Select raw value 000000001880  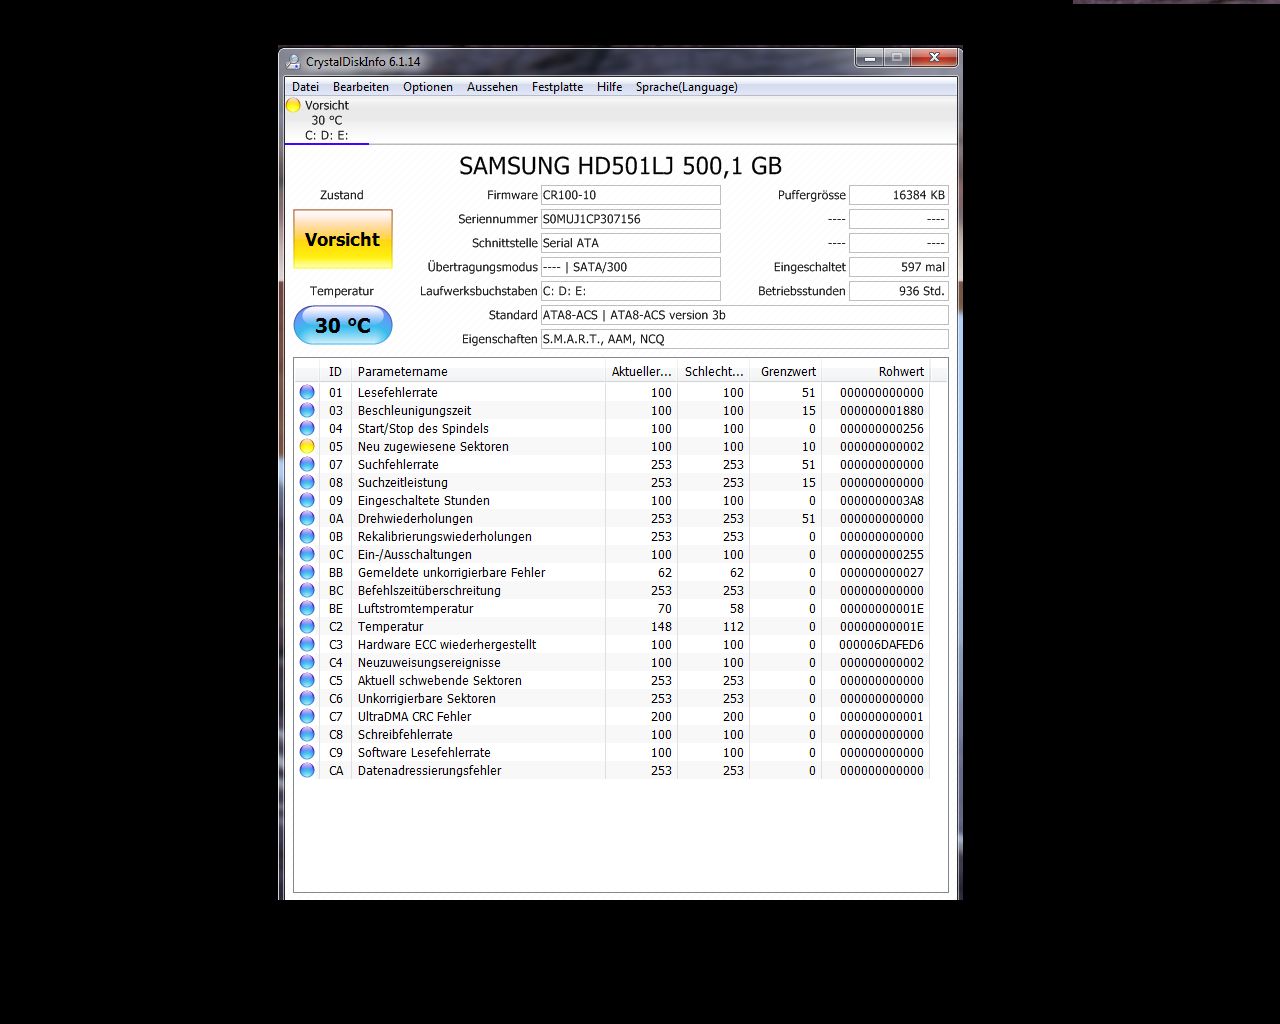[x=882, y=410]
